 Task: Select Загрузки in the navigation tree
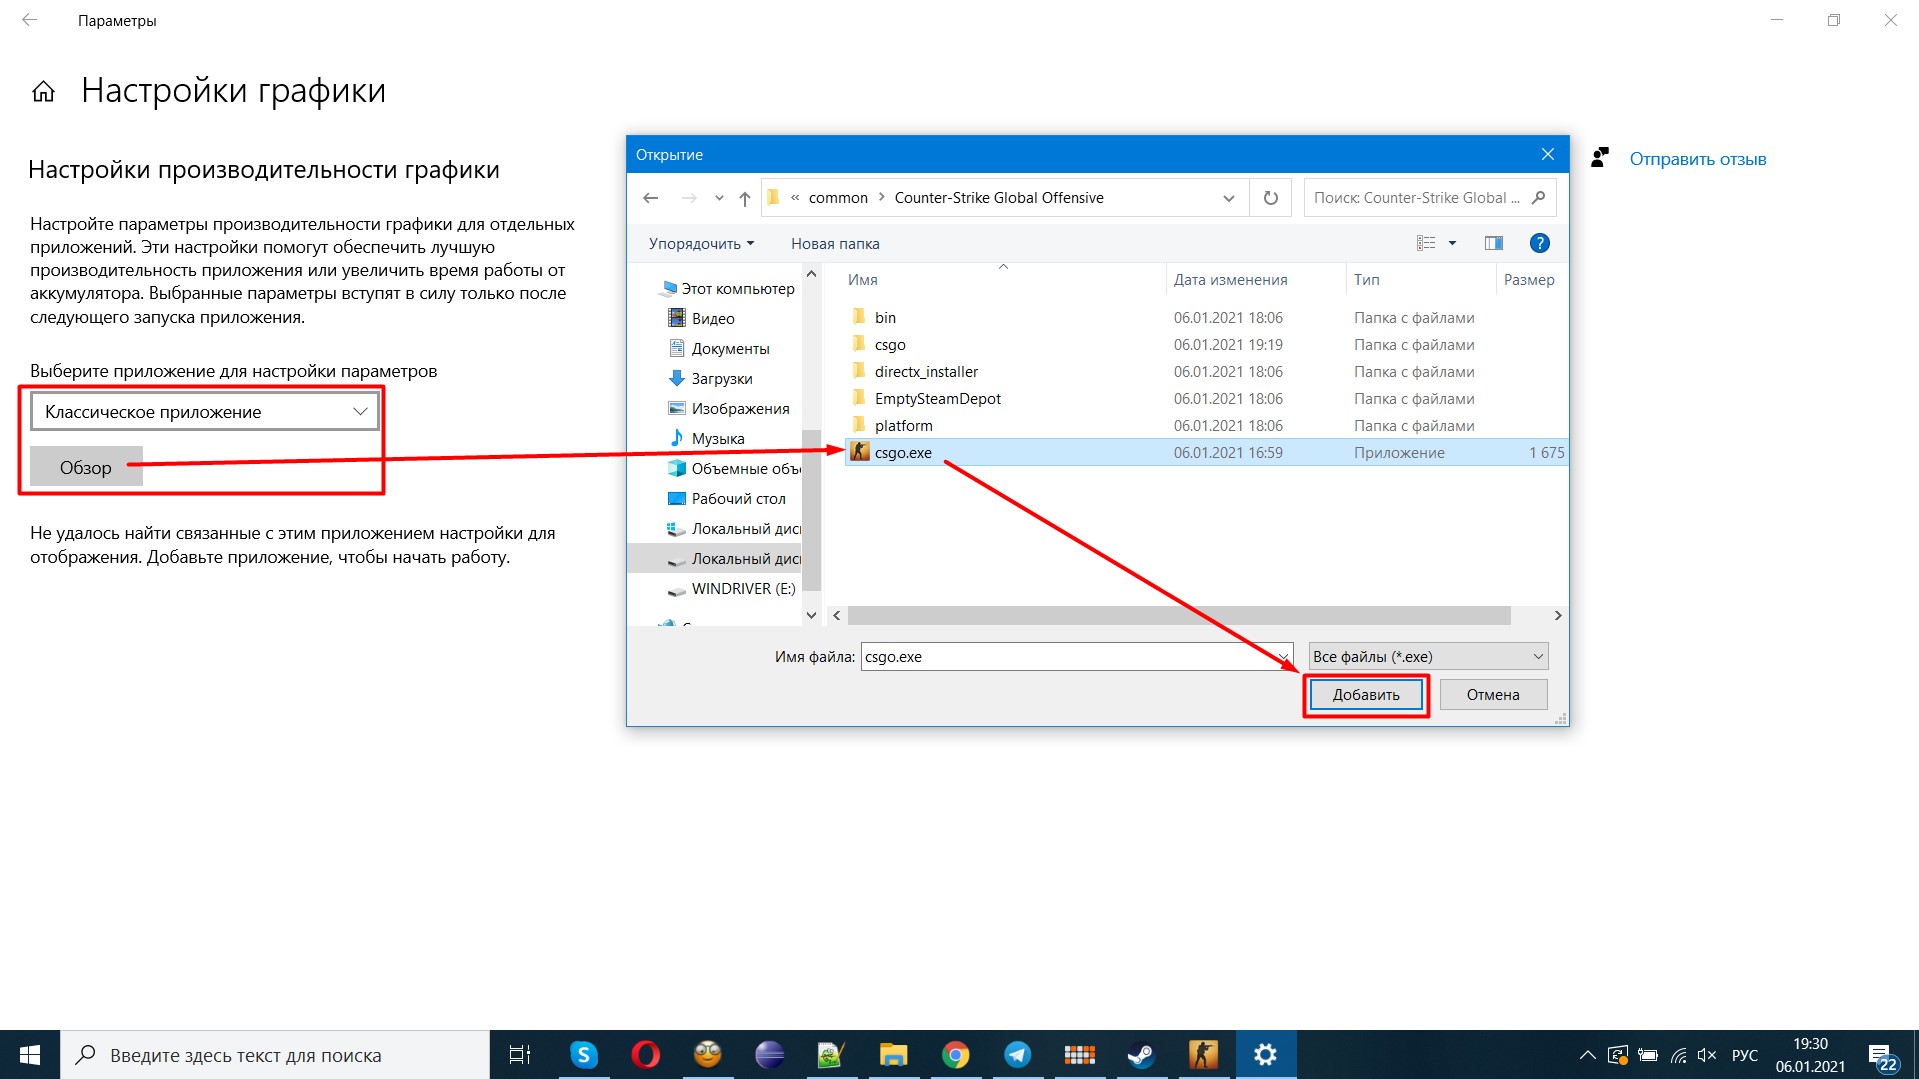click(x=721, y=379)
